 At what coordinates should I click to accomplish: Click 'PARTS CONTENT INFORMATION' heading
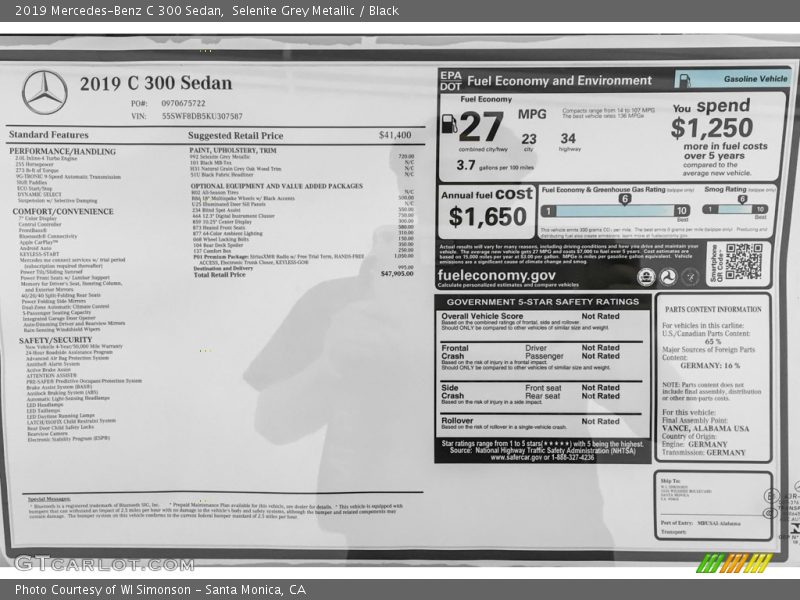pos(713,309)
